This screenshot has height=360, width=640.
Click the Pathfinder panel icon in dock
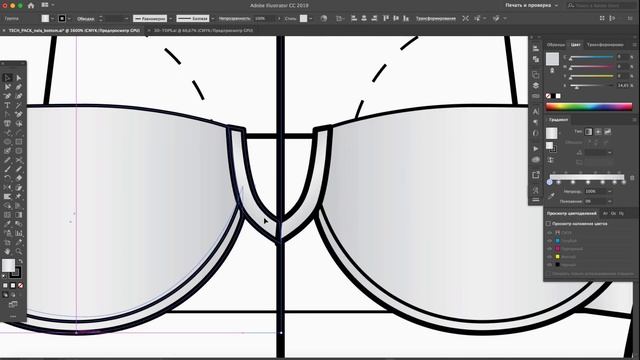click(536, 60)
